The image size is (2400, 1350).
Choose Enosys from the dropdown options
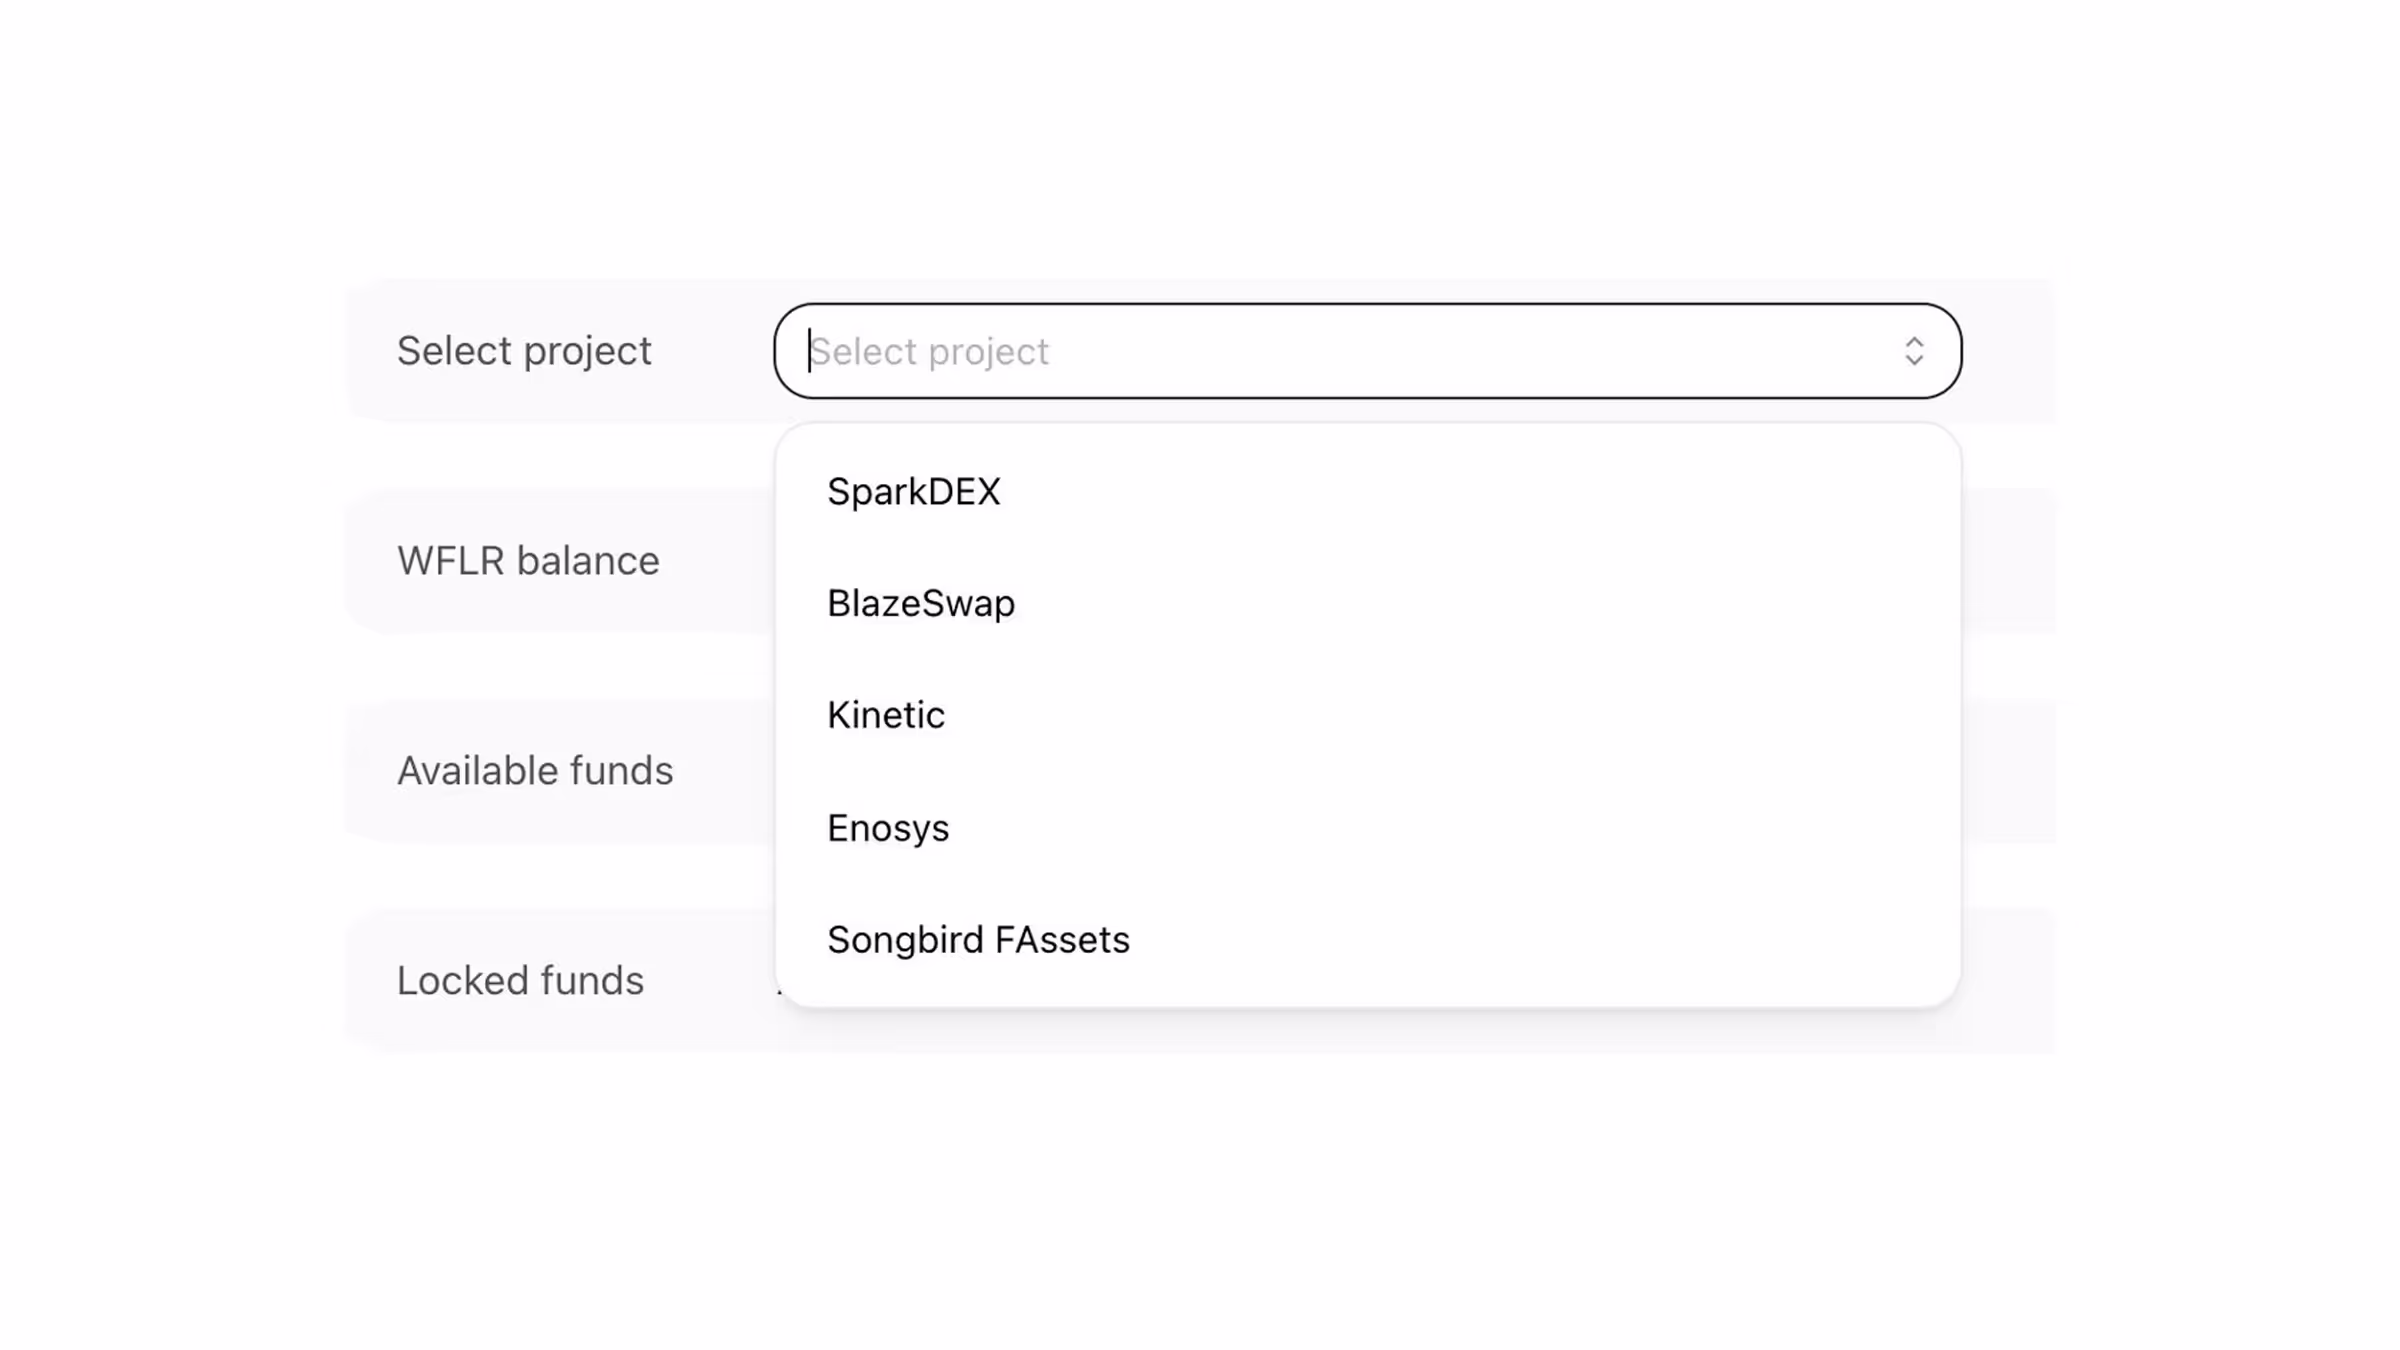pos(887,828)
